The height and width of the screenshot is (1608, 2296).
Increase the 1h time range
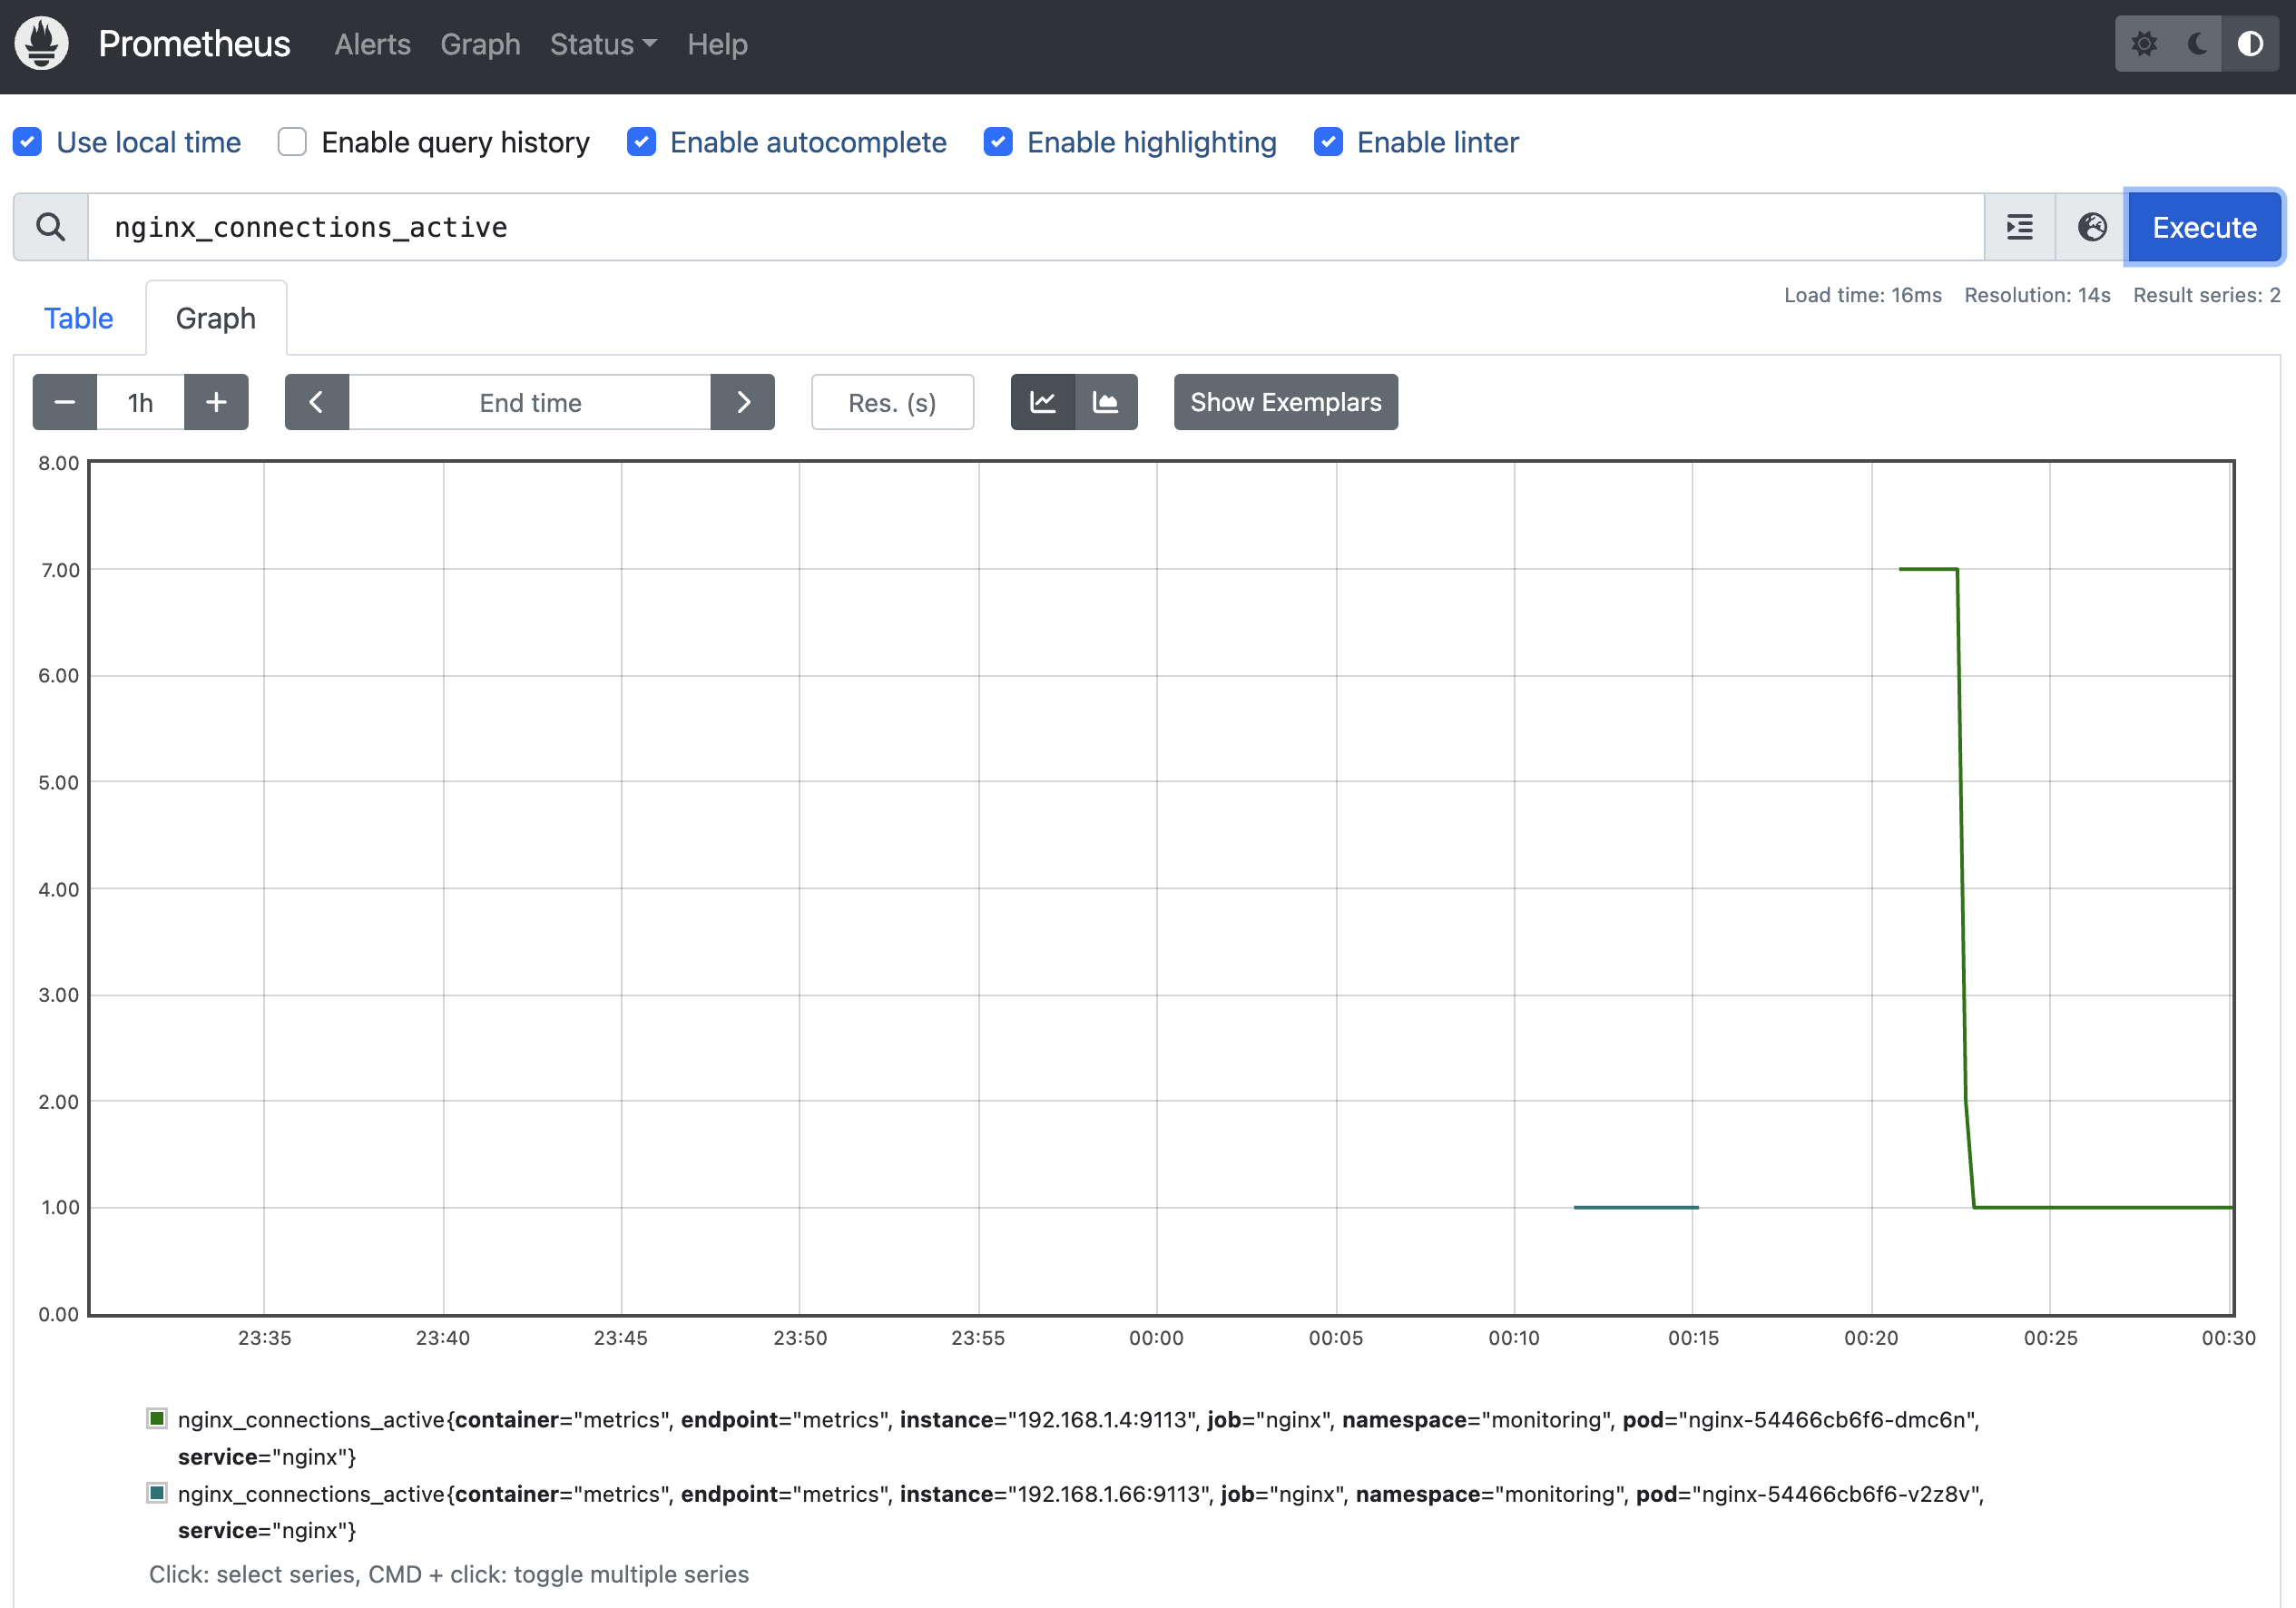(x=216, y=402)
